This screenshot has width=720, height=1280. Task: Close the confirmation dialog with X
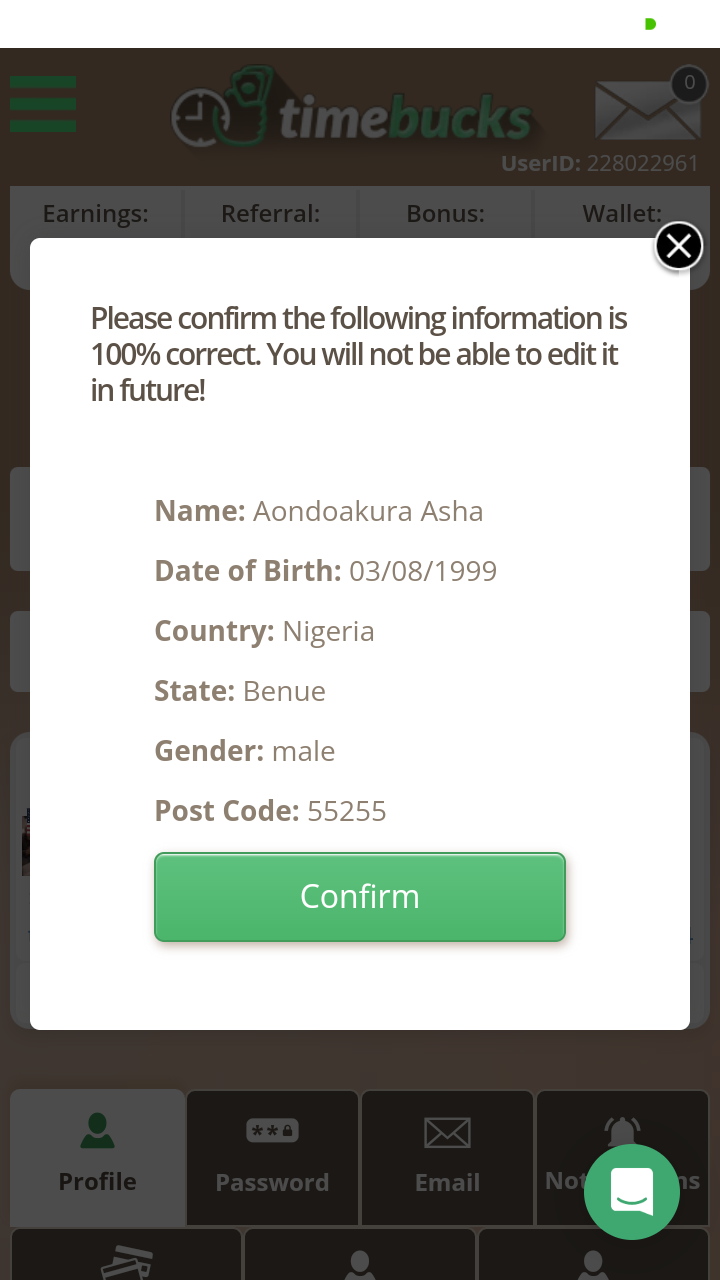point(678,246)
